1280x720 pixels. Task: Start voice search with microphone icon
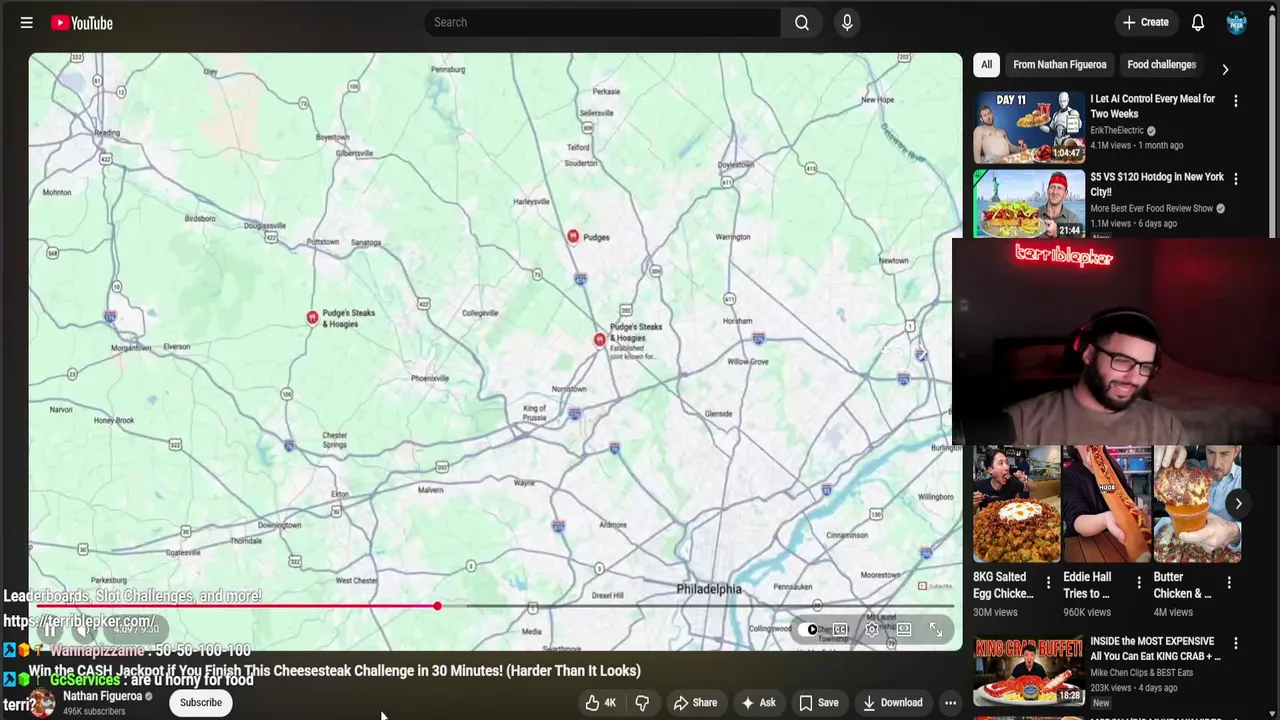tap(847, 22)
